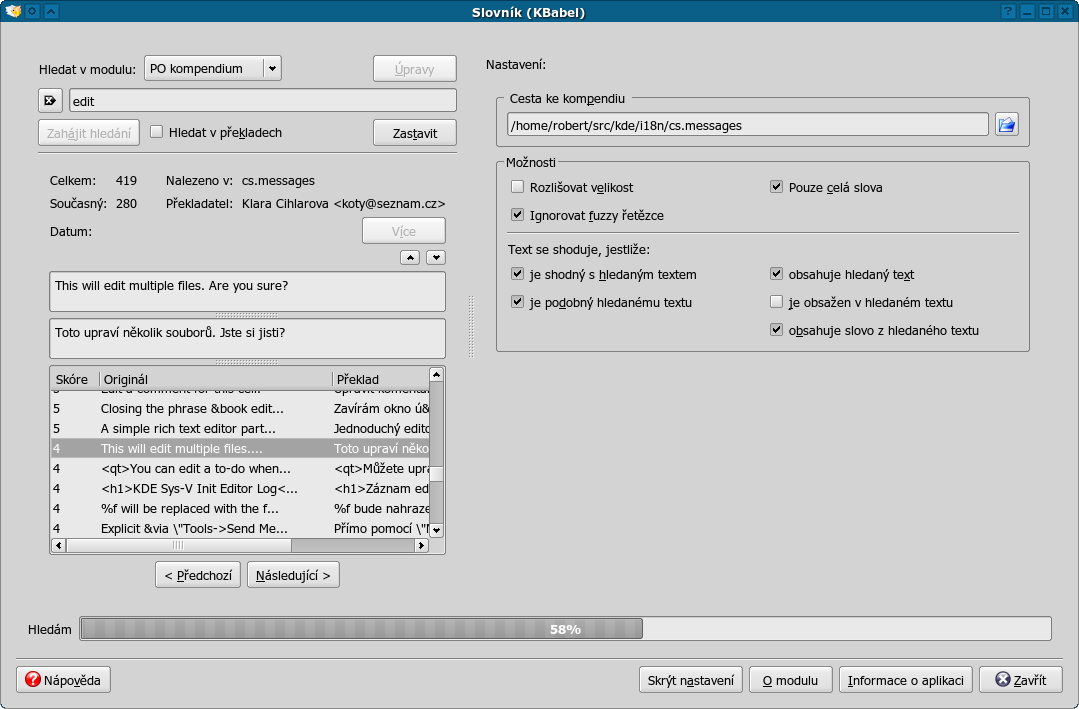1079x709 pixels.
Task: Click 'Informace o aplikaci' button
Action: click(x=906, y=680)
